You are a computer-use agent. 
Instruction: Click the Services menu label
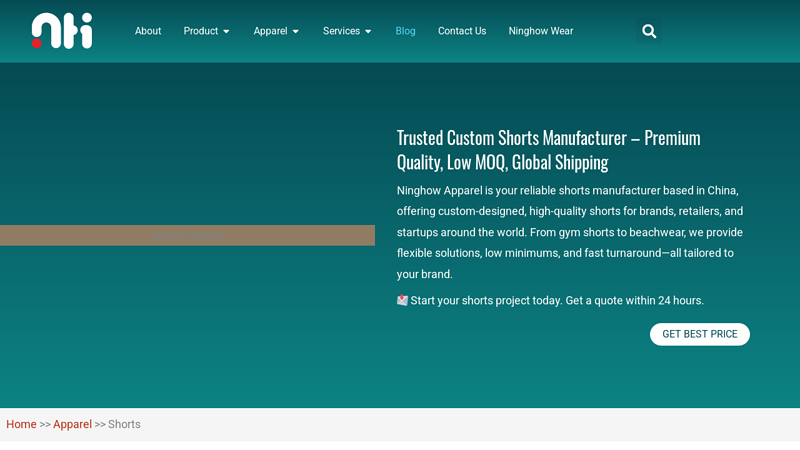341,31
